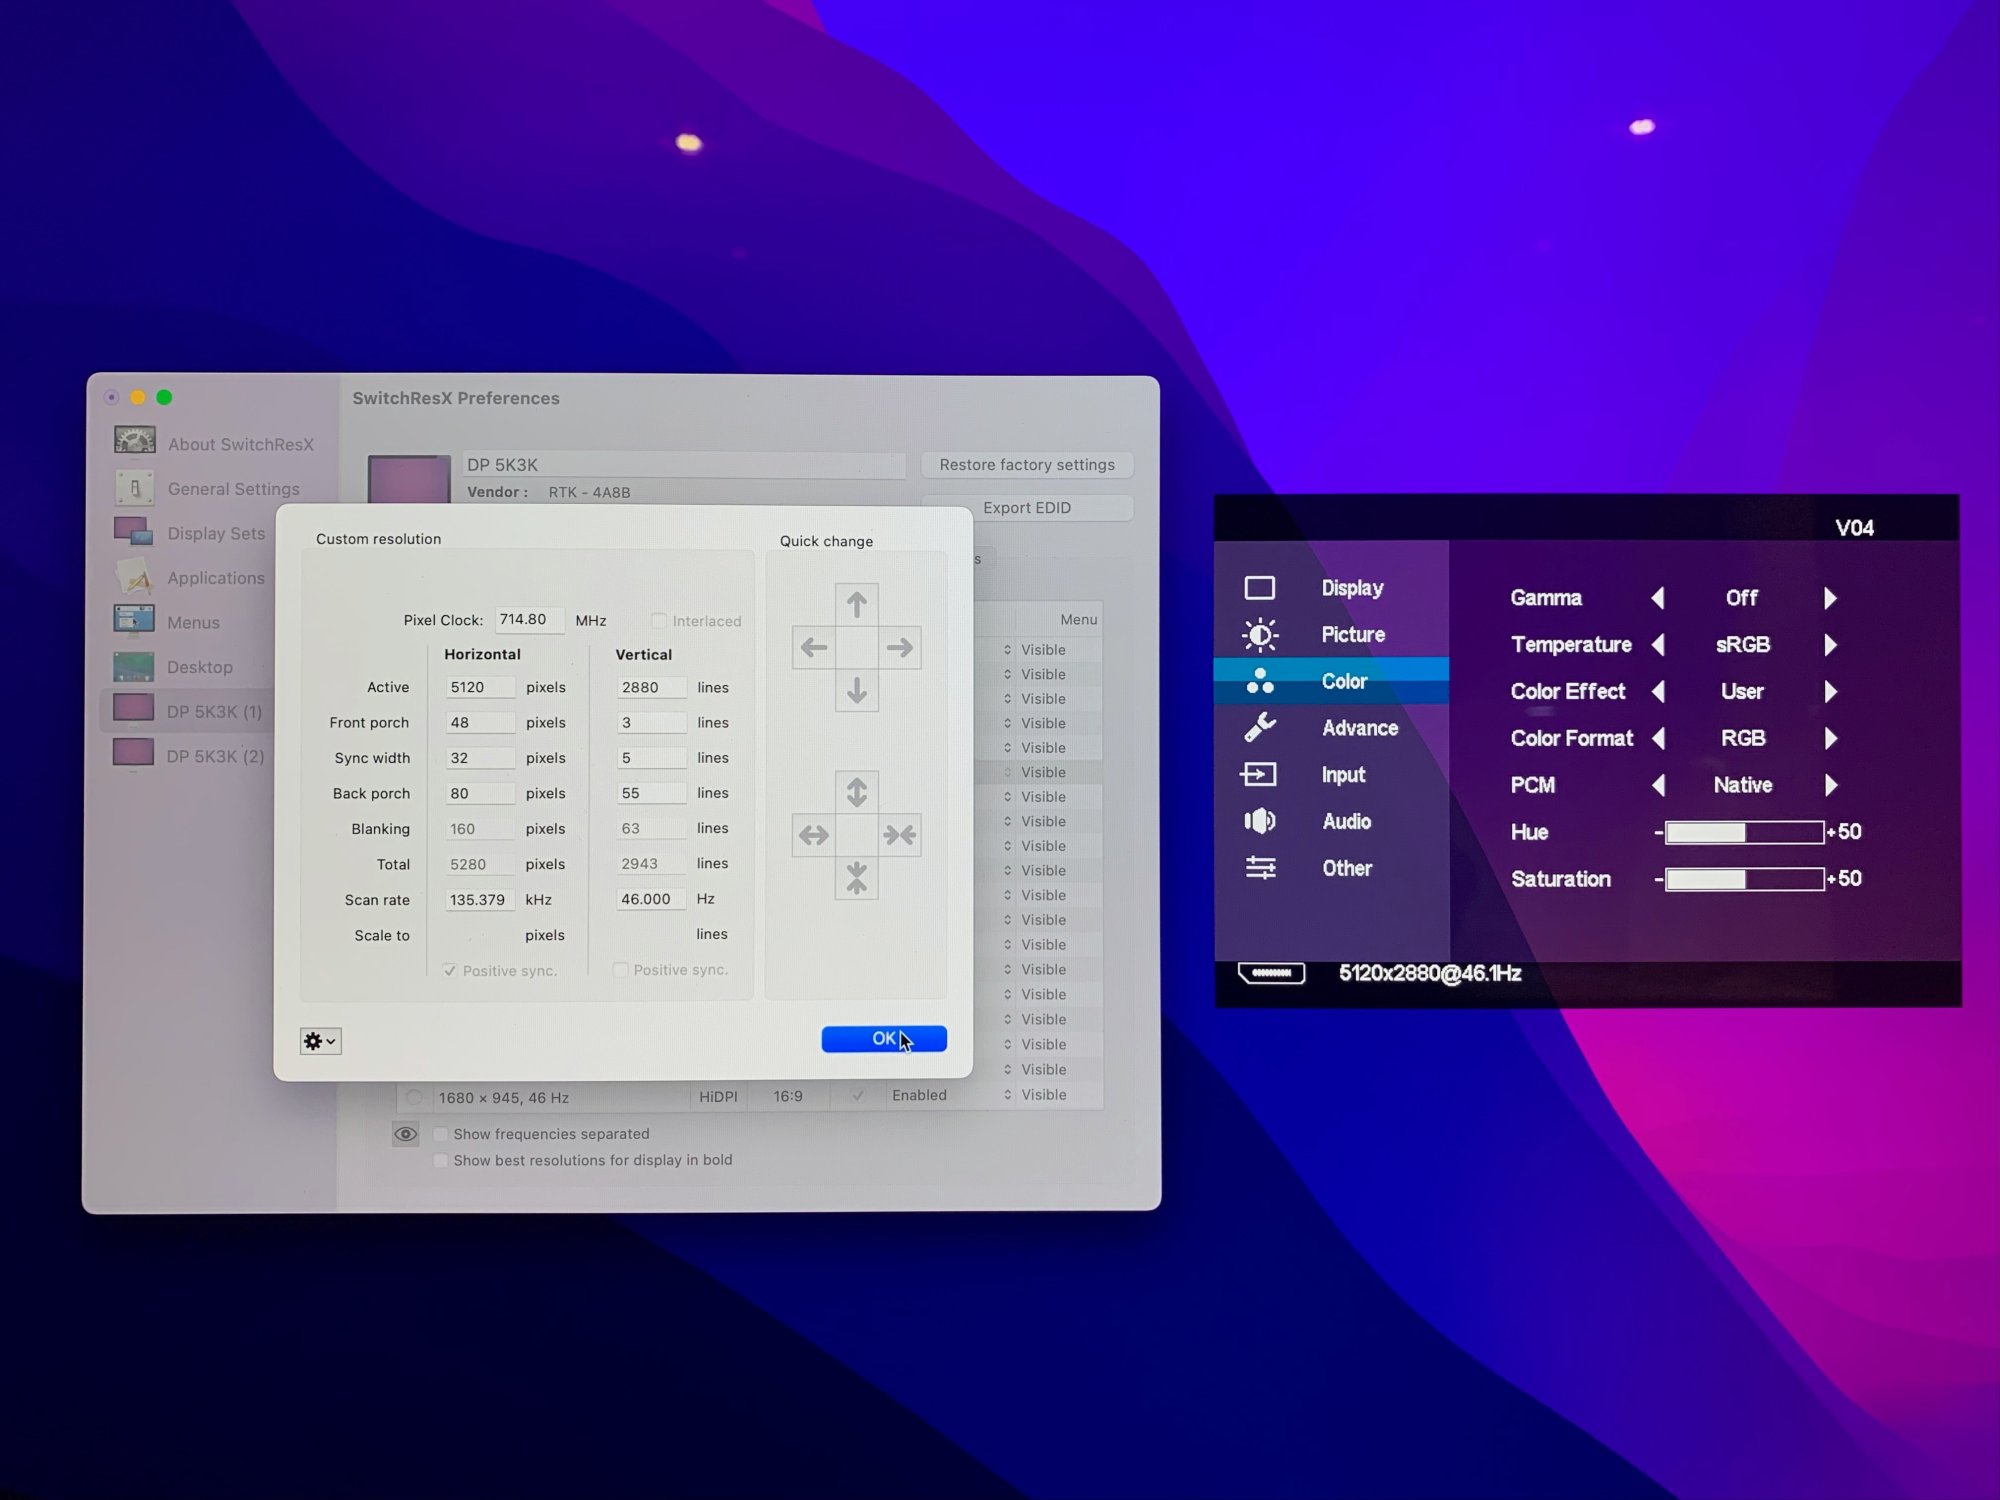This screenshot has width=2000, height=1500.
Task: Click the vertical shrink arrows icon
Action: pyautogui.click(x=856, y=878)
